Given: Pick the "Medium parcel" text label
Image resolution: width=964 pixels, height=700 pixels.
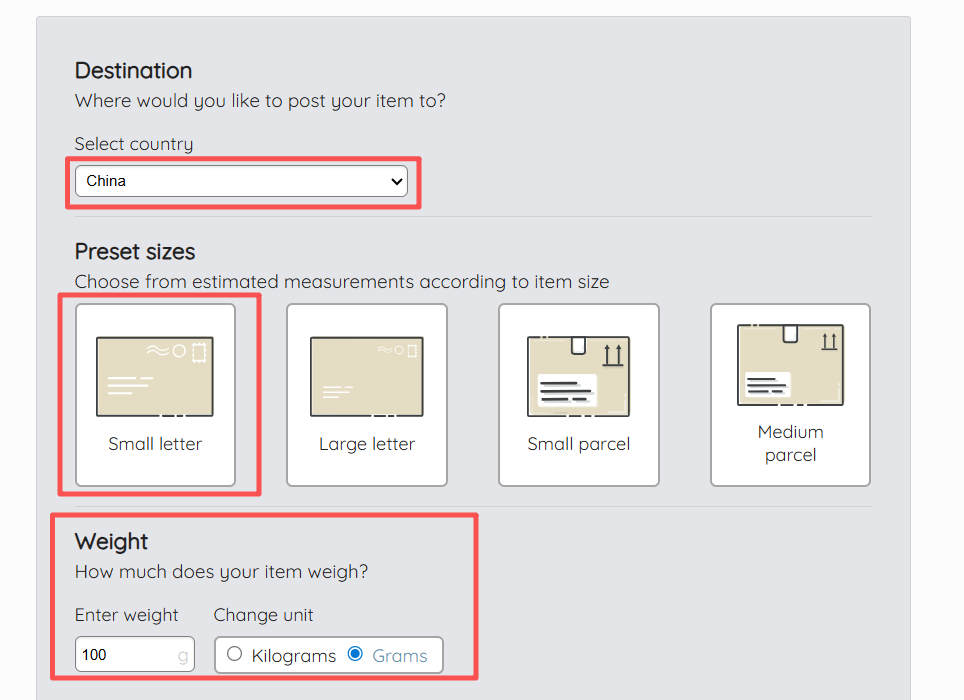Looking at the screenshot, I should pos(790,443).
